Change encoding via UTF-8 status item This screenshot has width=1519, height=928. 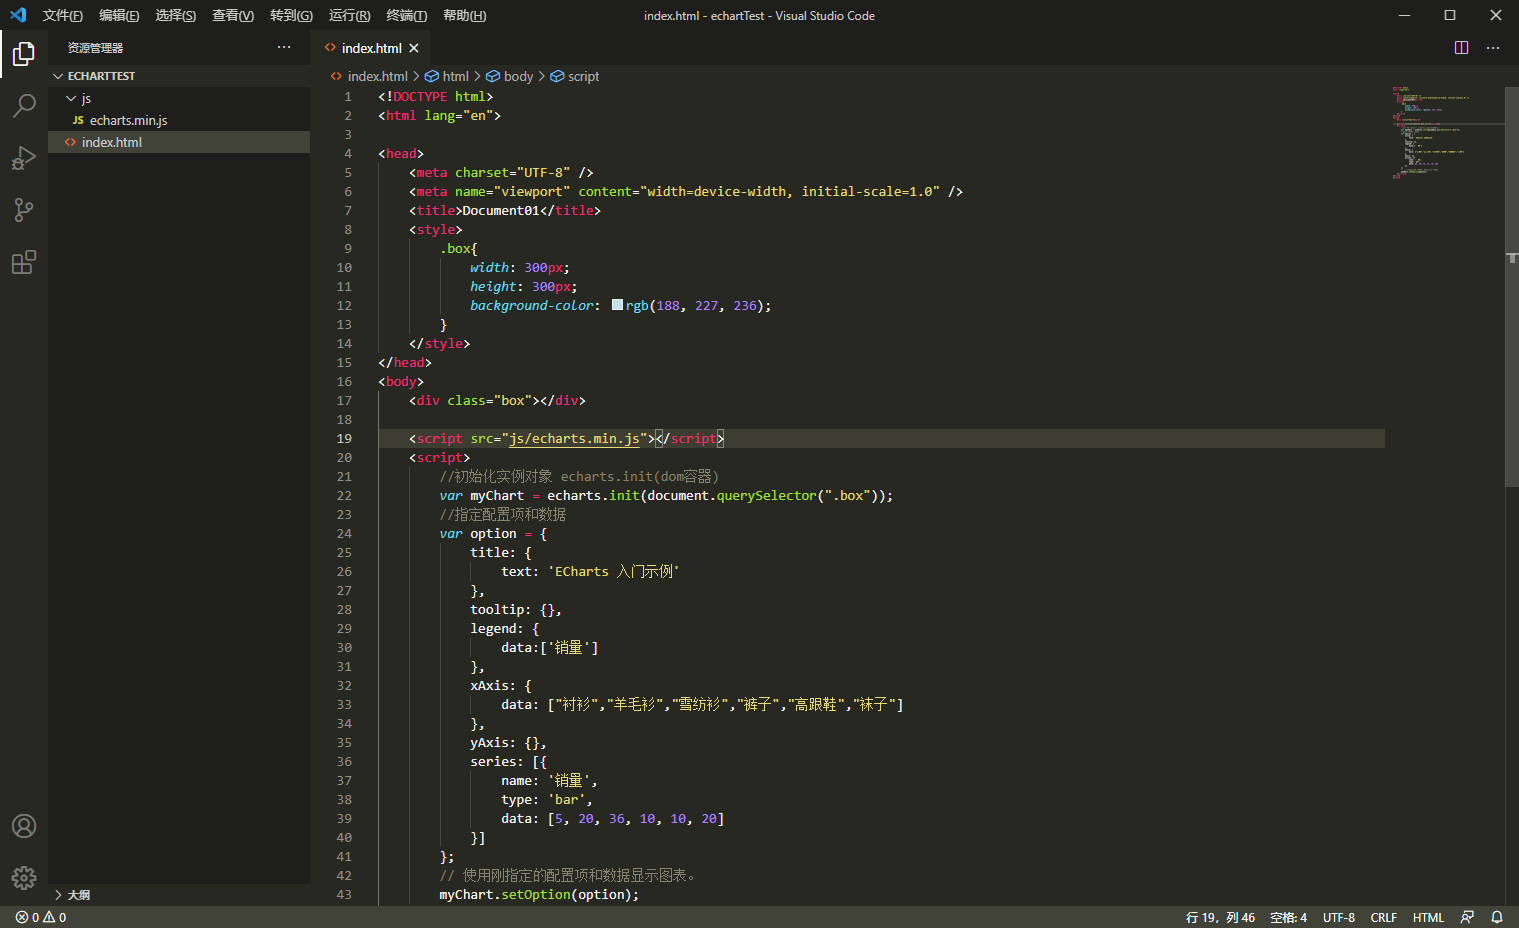[1338, 917]
